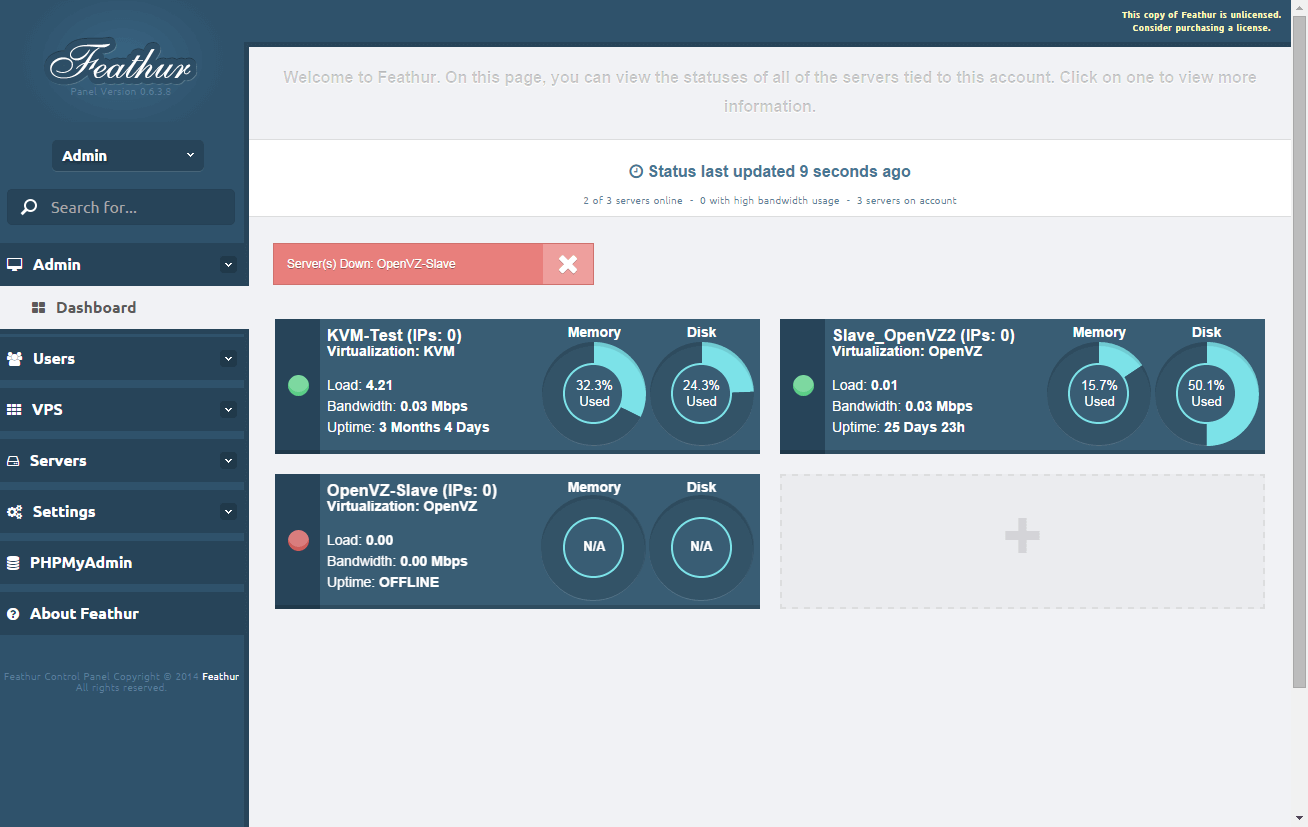The height and width of the screenshot is (827, 1308).
Task: Open Settings via the gear icon
Action: point(14,511)
